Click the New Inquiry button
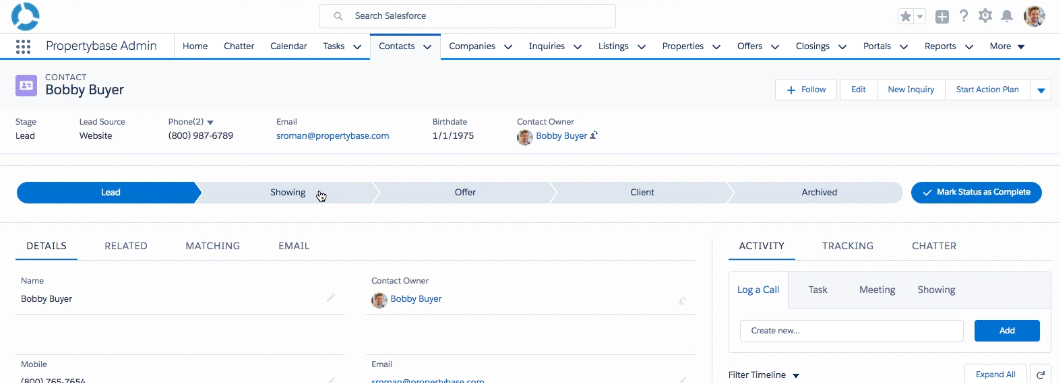Viewport: 1060px width, 383px height. tap(911, 89)
